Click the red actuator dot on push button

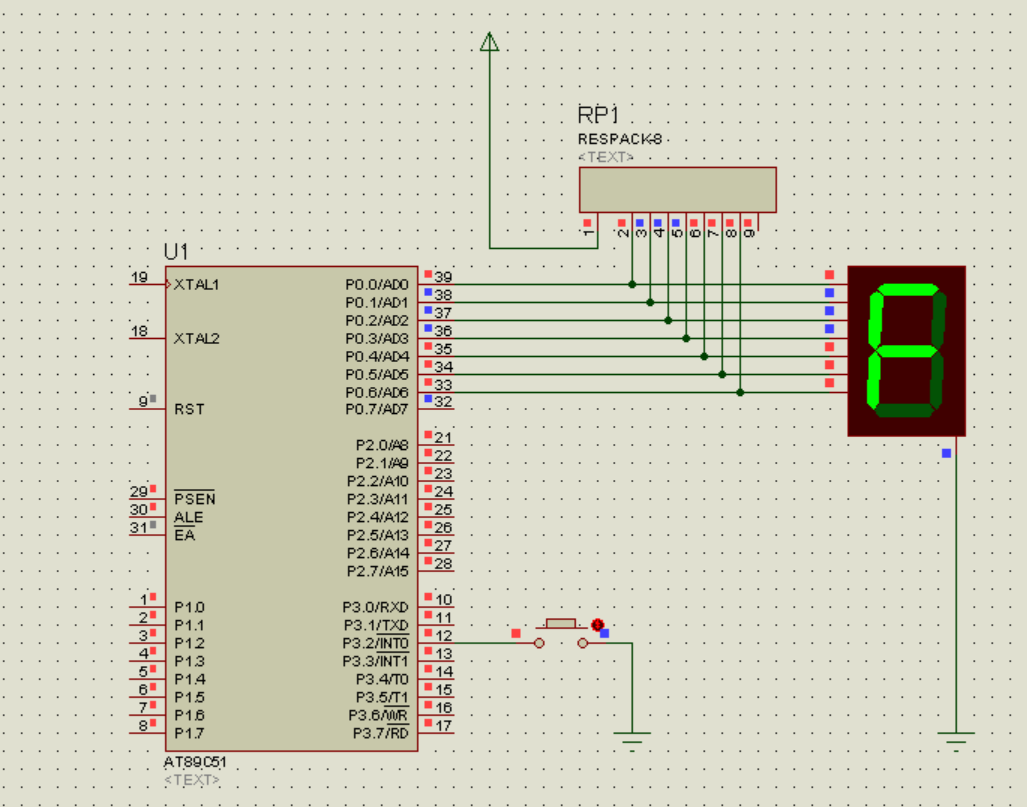point(597,625)
